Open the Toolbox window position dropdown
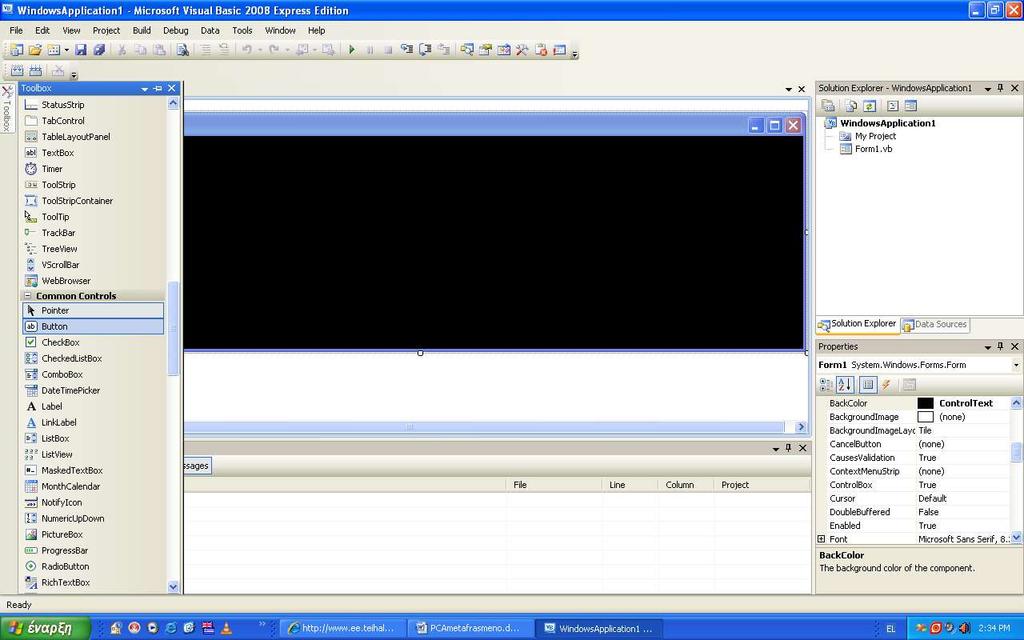This screenshot has width=1024, height=640. point(144,89)
